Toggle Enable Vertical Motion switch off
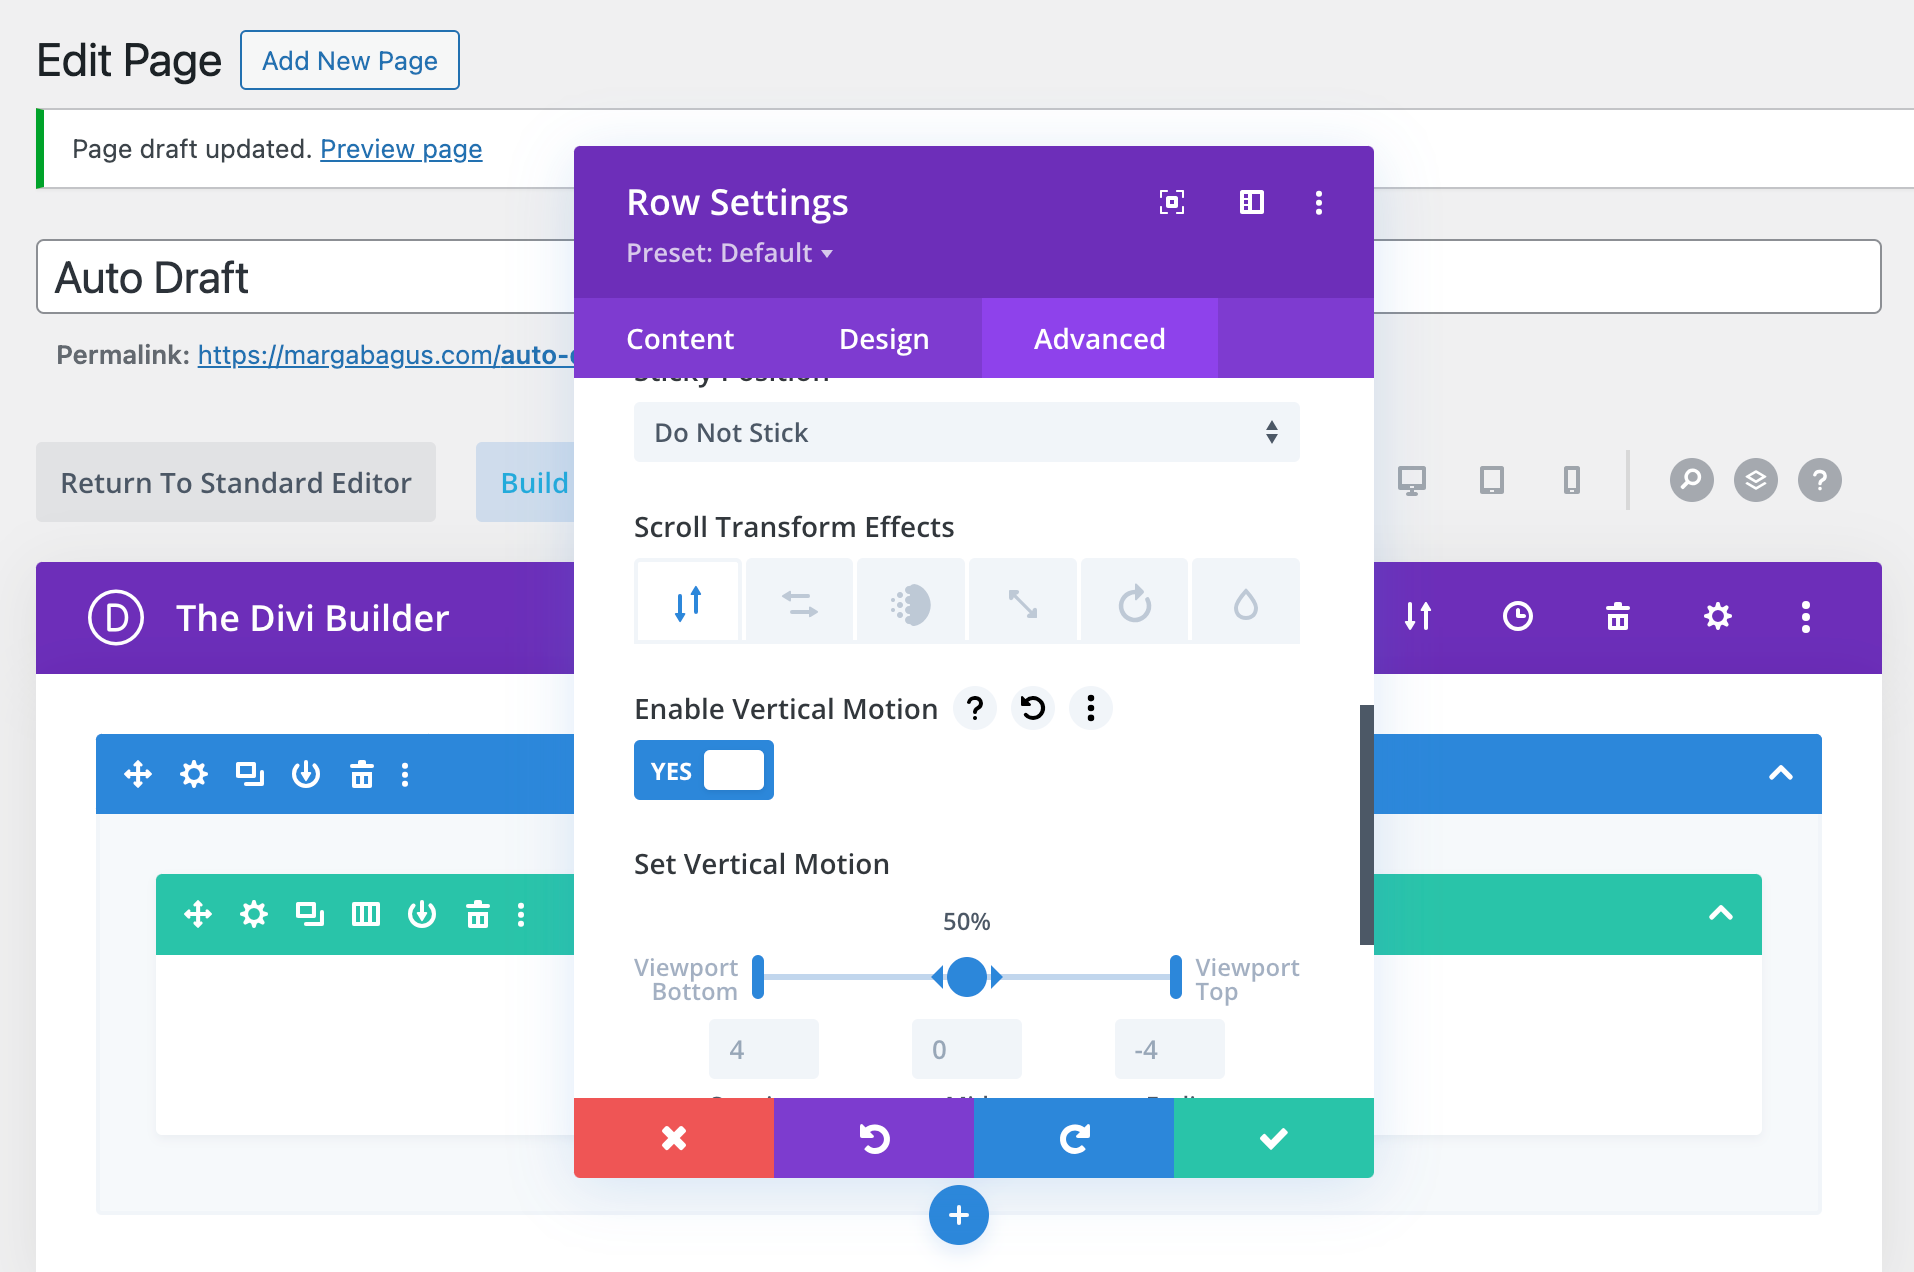Image resolution: width=1914 pixels, height=1272 pixels. (704, 770)
